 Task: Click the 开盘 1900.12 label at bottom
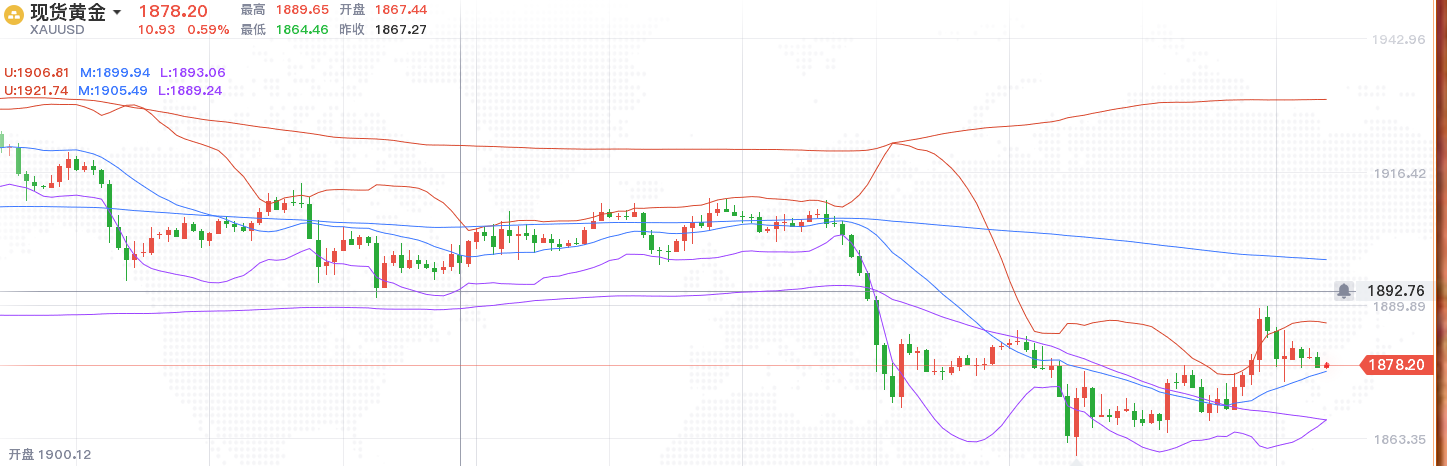(x=50, y=455)
